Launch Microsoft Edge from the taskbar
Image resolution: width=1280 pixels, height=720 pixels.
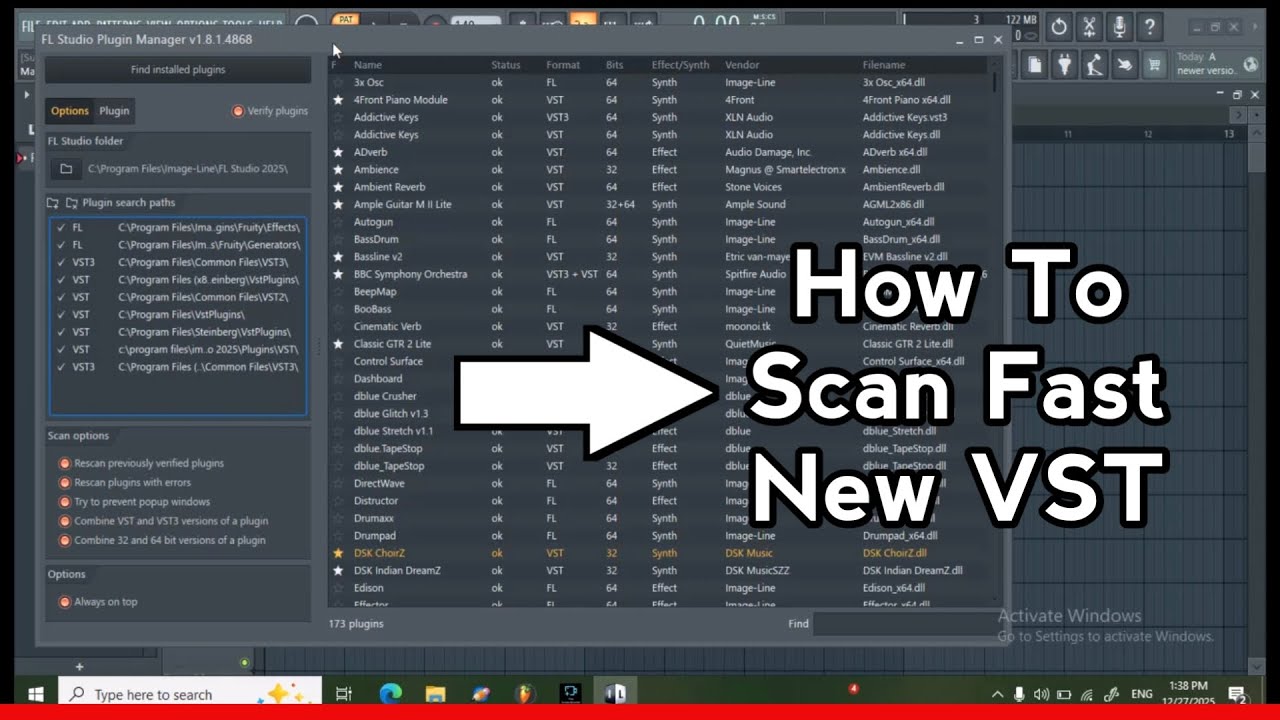pos(390,694)
